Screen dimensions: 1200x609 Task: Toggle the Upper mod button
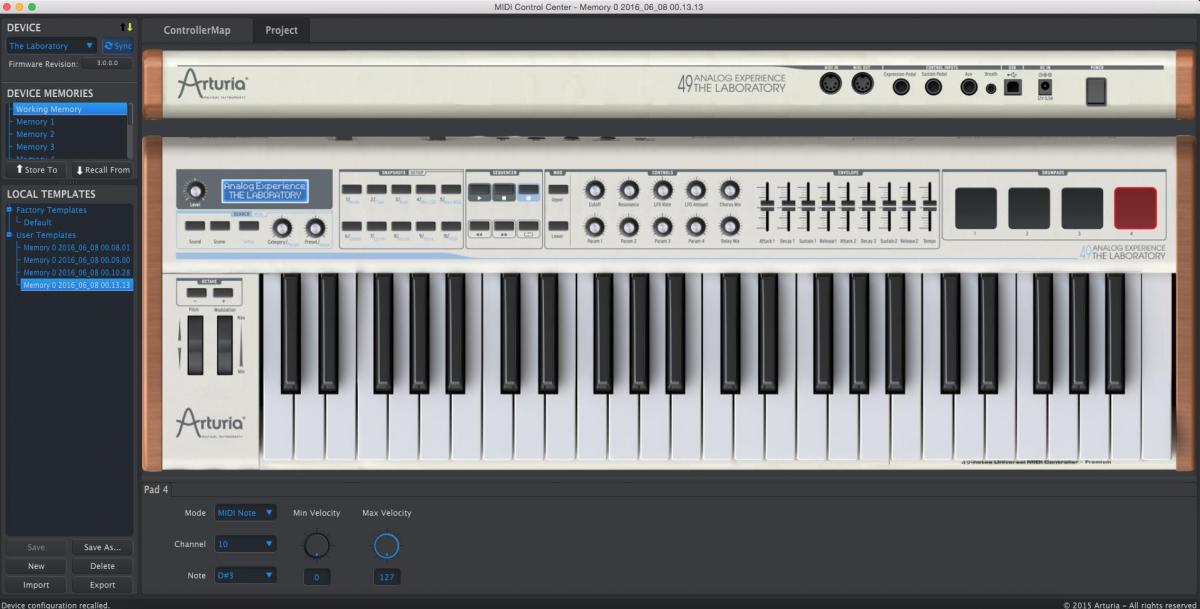coord(558,189)
